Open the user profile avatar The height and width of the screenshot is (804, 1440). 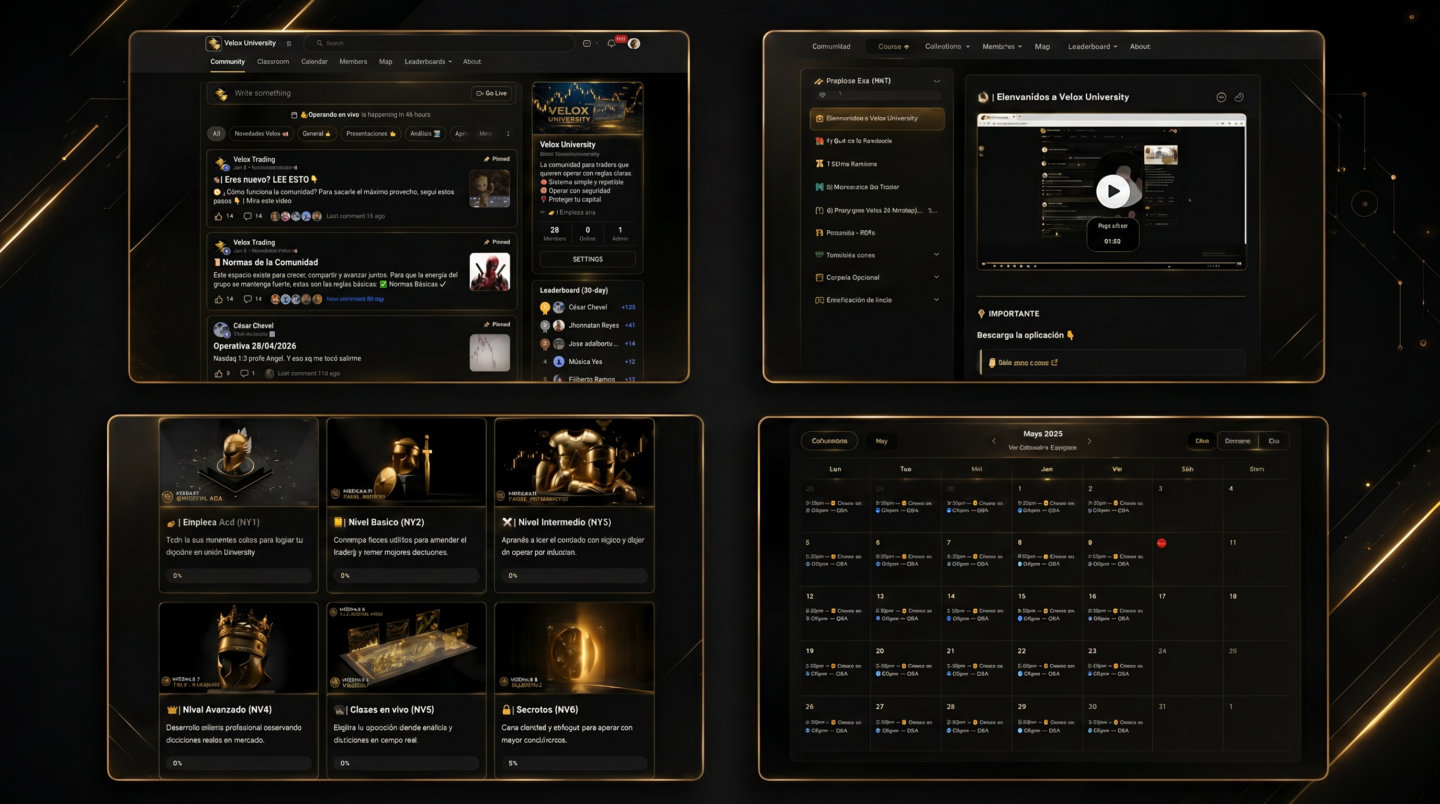tap(634, 44)
